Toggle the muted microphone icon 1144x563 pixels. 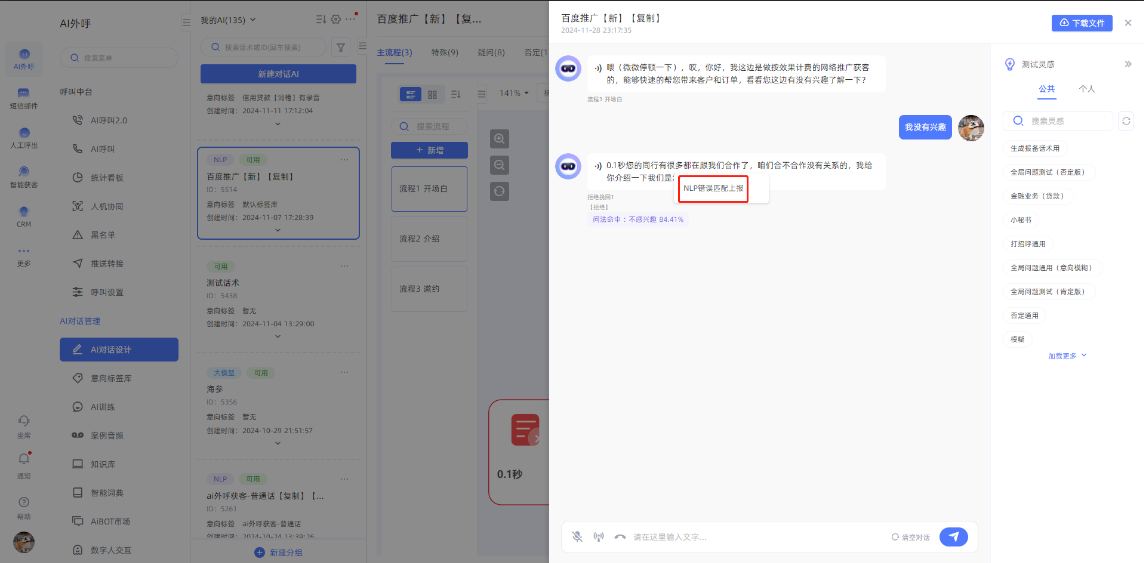pyautogui.click(x=577, y=537)
